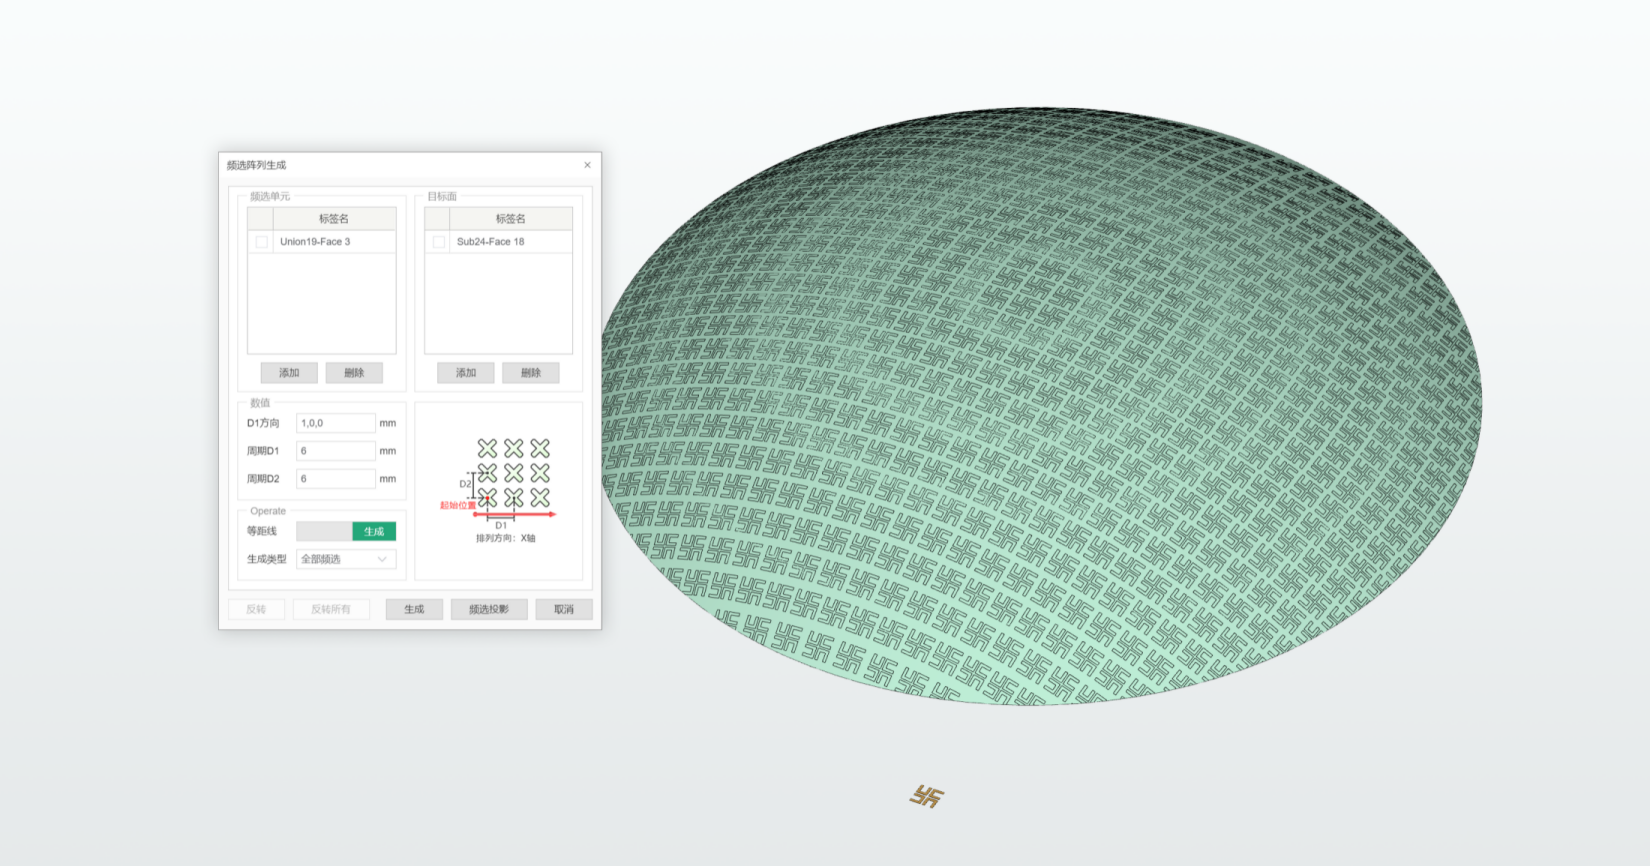Image resolution: width=1650 pixels, height=866 pixels.
Task: Click 删除 under the 目标面 list
Action: pyautogui.click(x=531, y=373)
